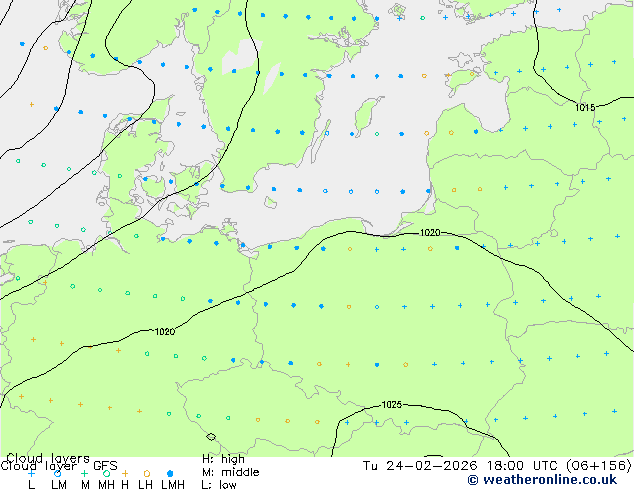Click the orange circle legend symbol above LH
The width and height of the screenshot is (634, 490).
coord(147,473)
